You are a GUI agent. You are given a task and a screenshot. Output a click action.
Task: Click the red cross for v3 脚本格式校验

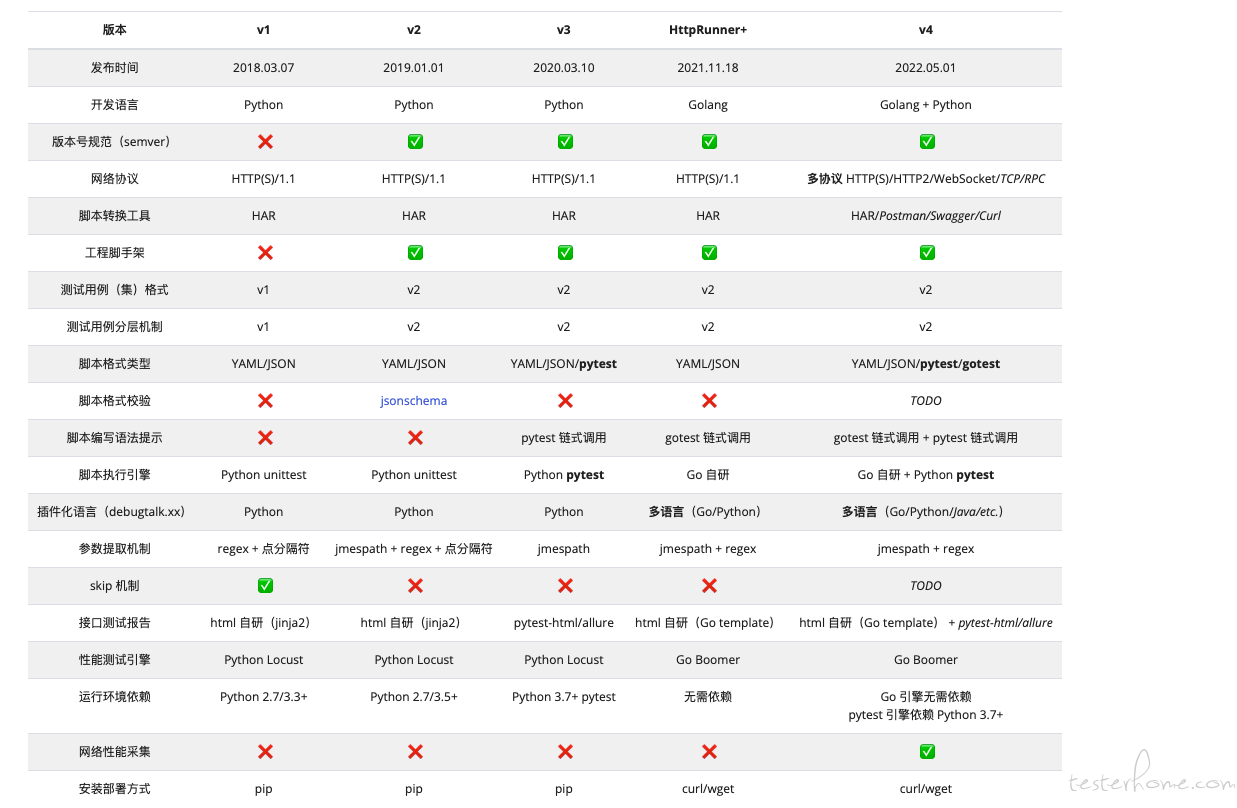(565, 401)
